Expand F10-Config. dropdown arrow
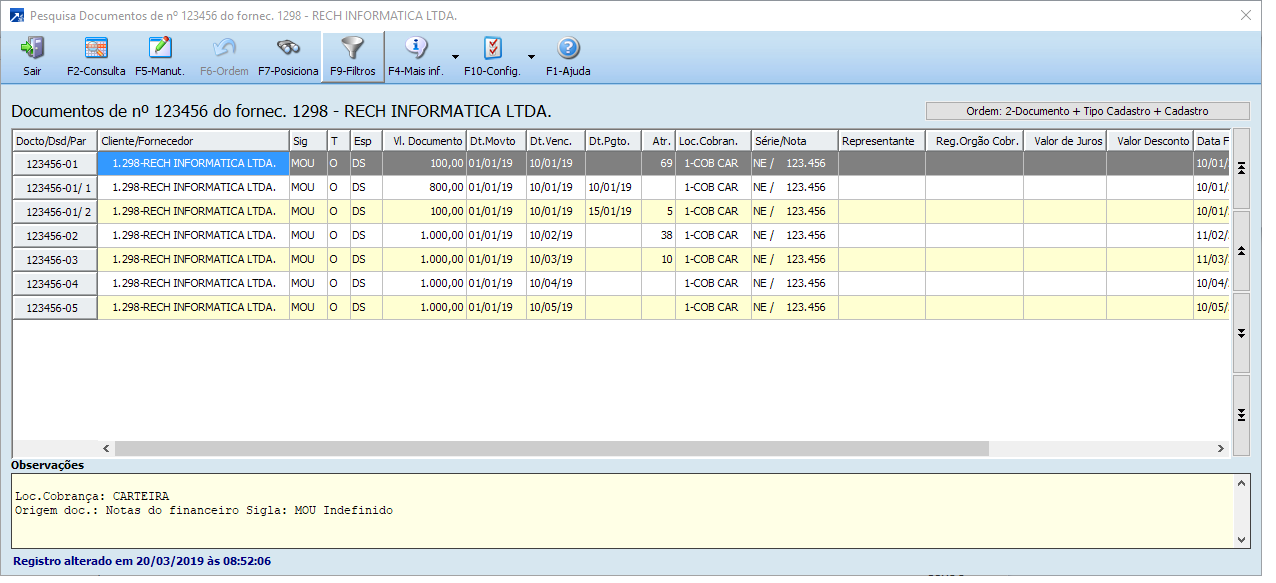Viewport: 1276px width, 583px height. [531, 57]
